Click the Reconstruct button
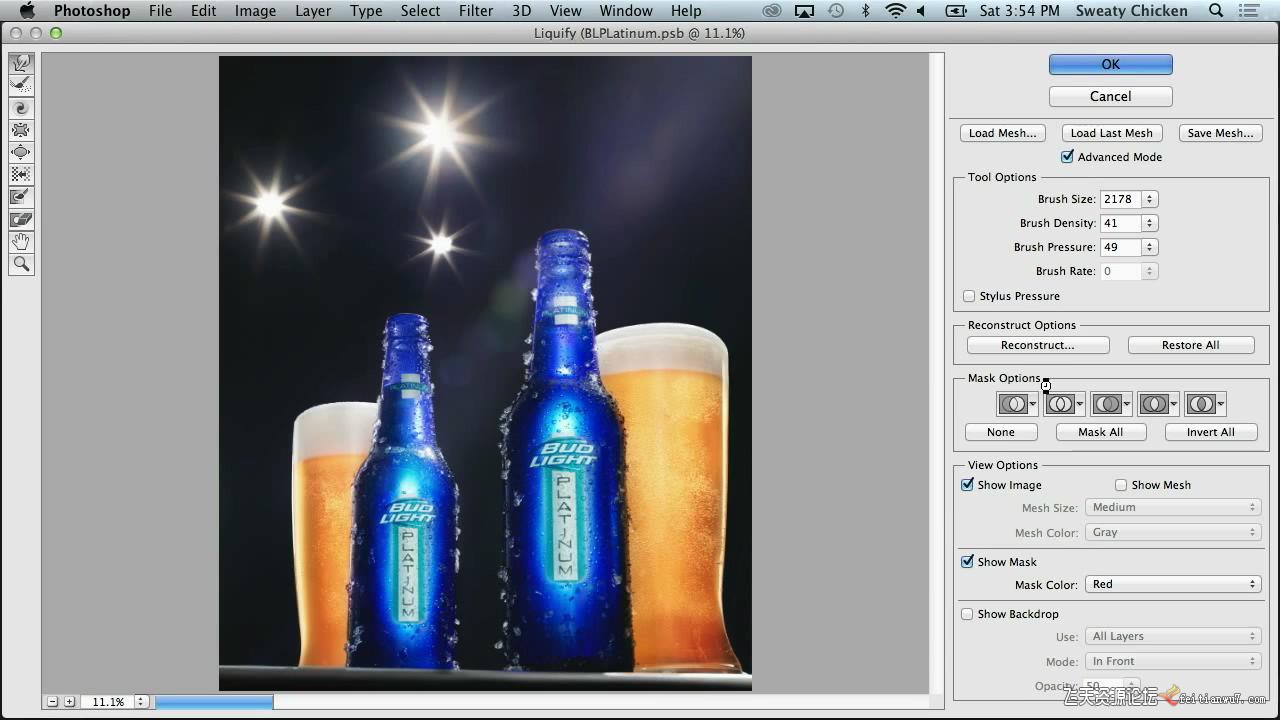Viewport: 1280px width, 720px height. click(x=1038, y=345)
